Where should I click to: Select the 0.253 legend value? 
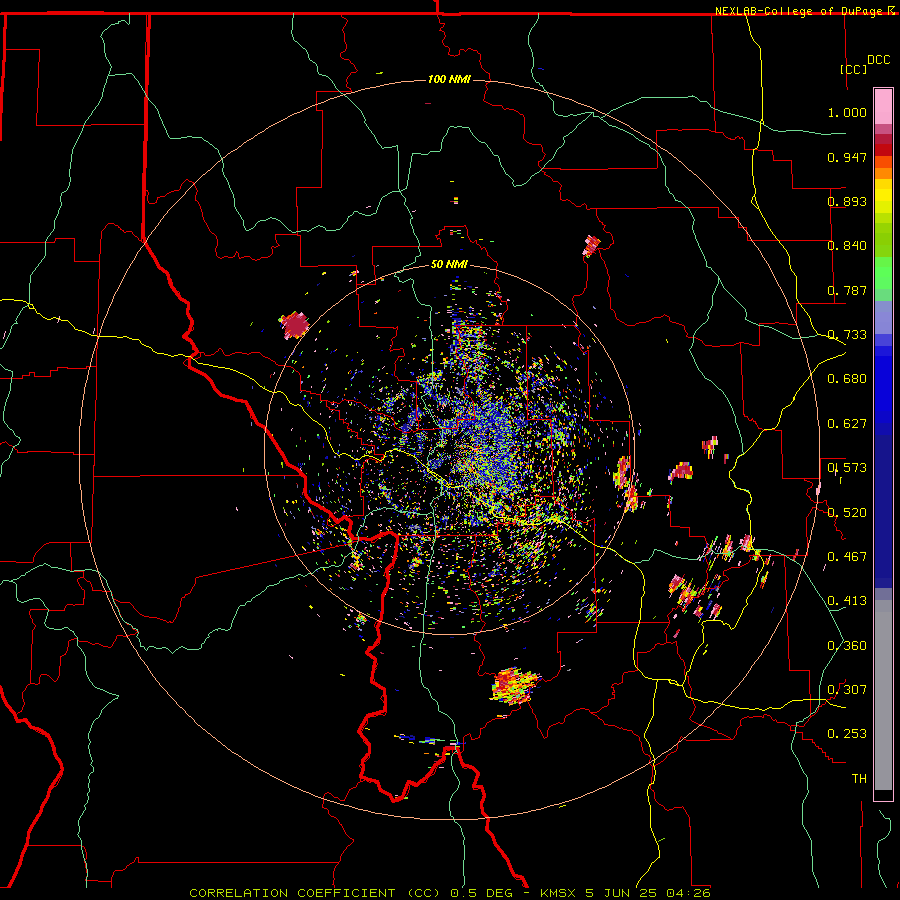pos(847,734)
